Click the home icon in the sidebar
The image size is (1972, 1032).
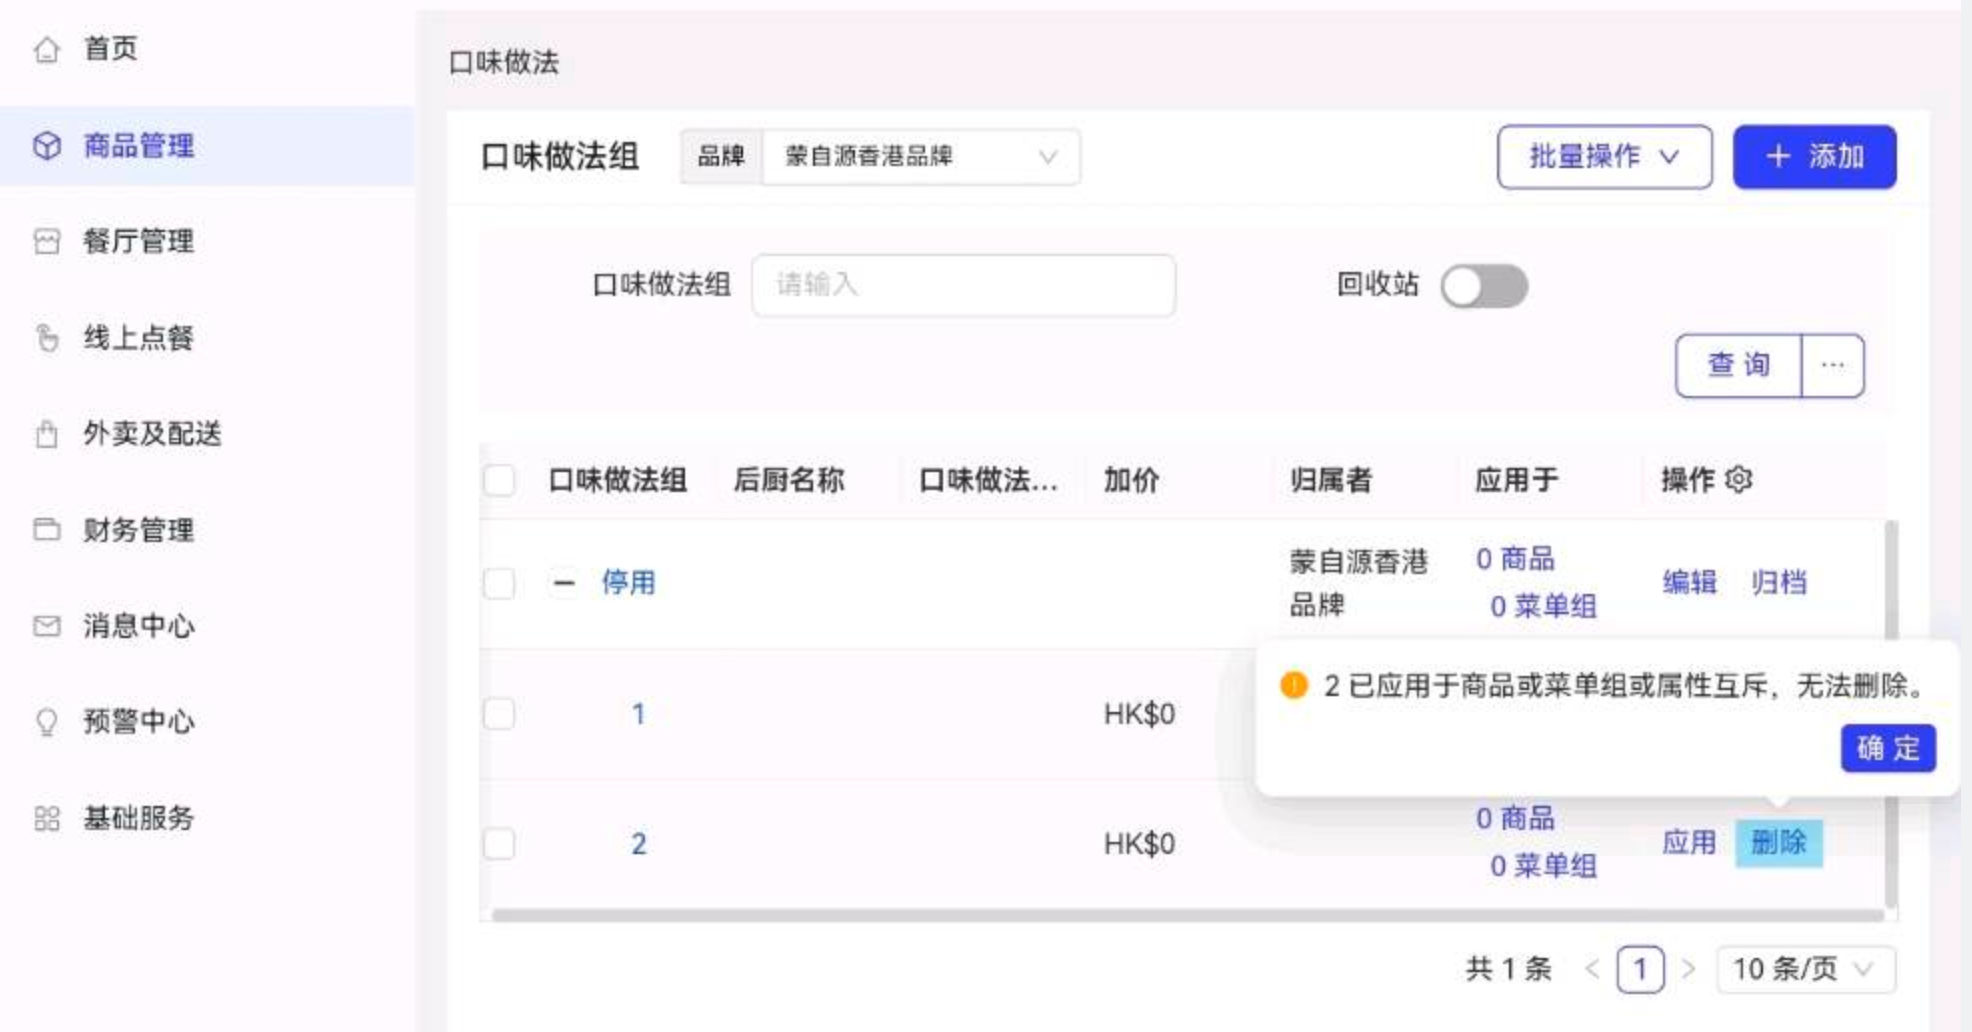pyautogui.click(x=47, y=49)
